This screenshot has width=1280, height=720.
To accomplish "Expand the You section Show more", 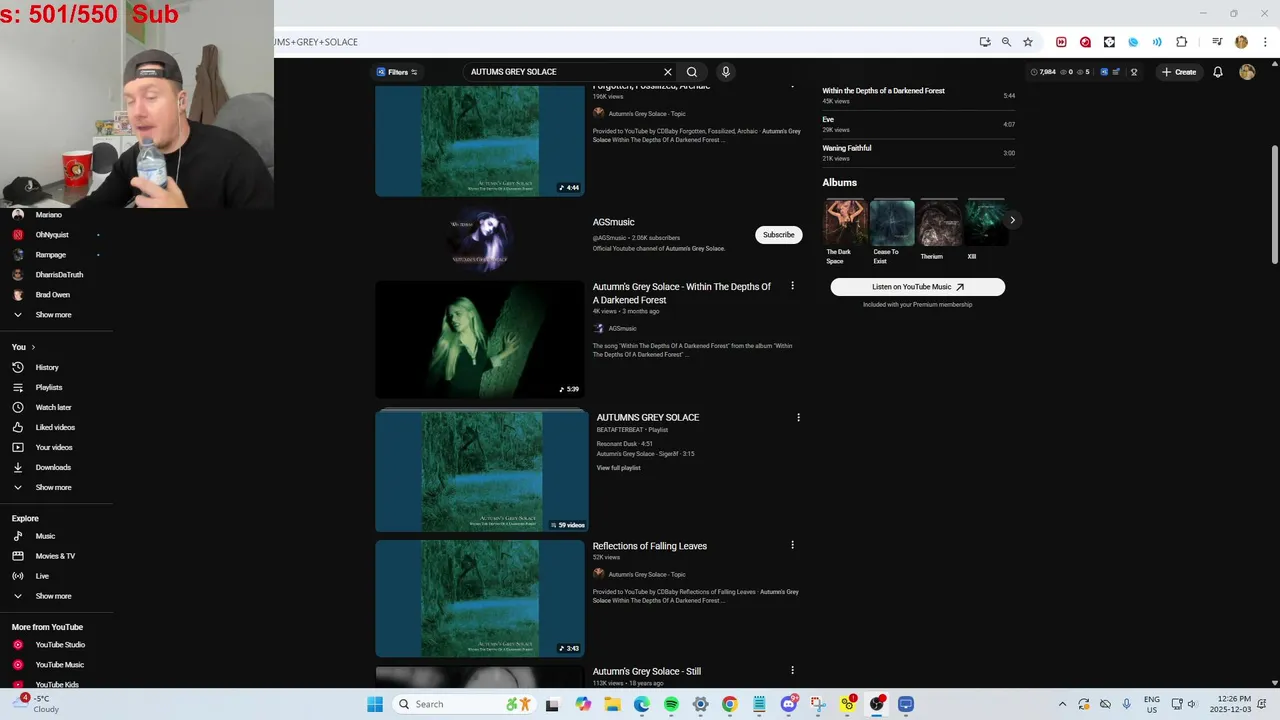I will tap(53, 488).
